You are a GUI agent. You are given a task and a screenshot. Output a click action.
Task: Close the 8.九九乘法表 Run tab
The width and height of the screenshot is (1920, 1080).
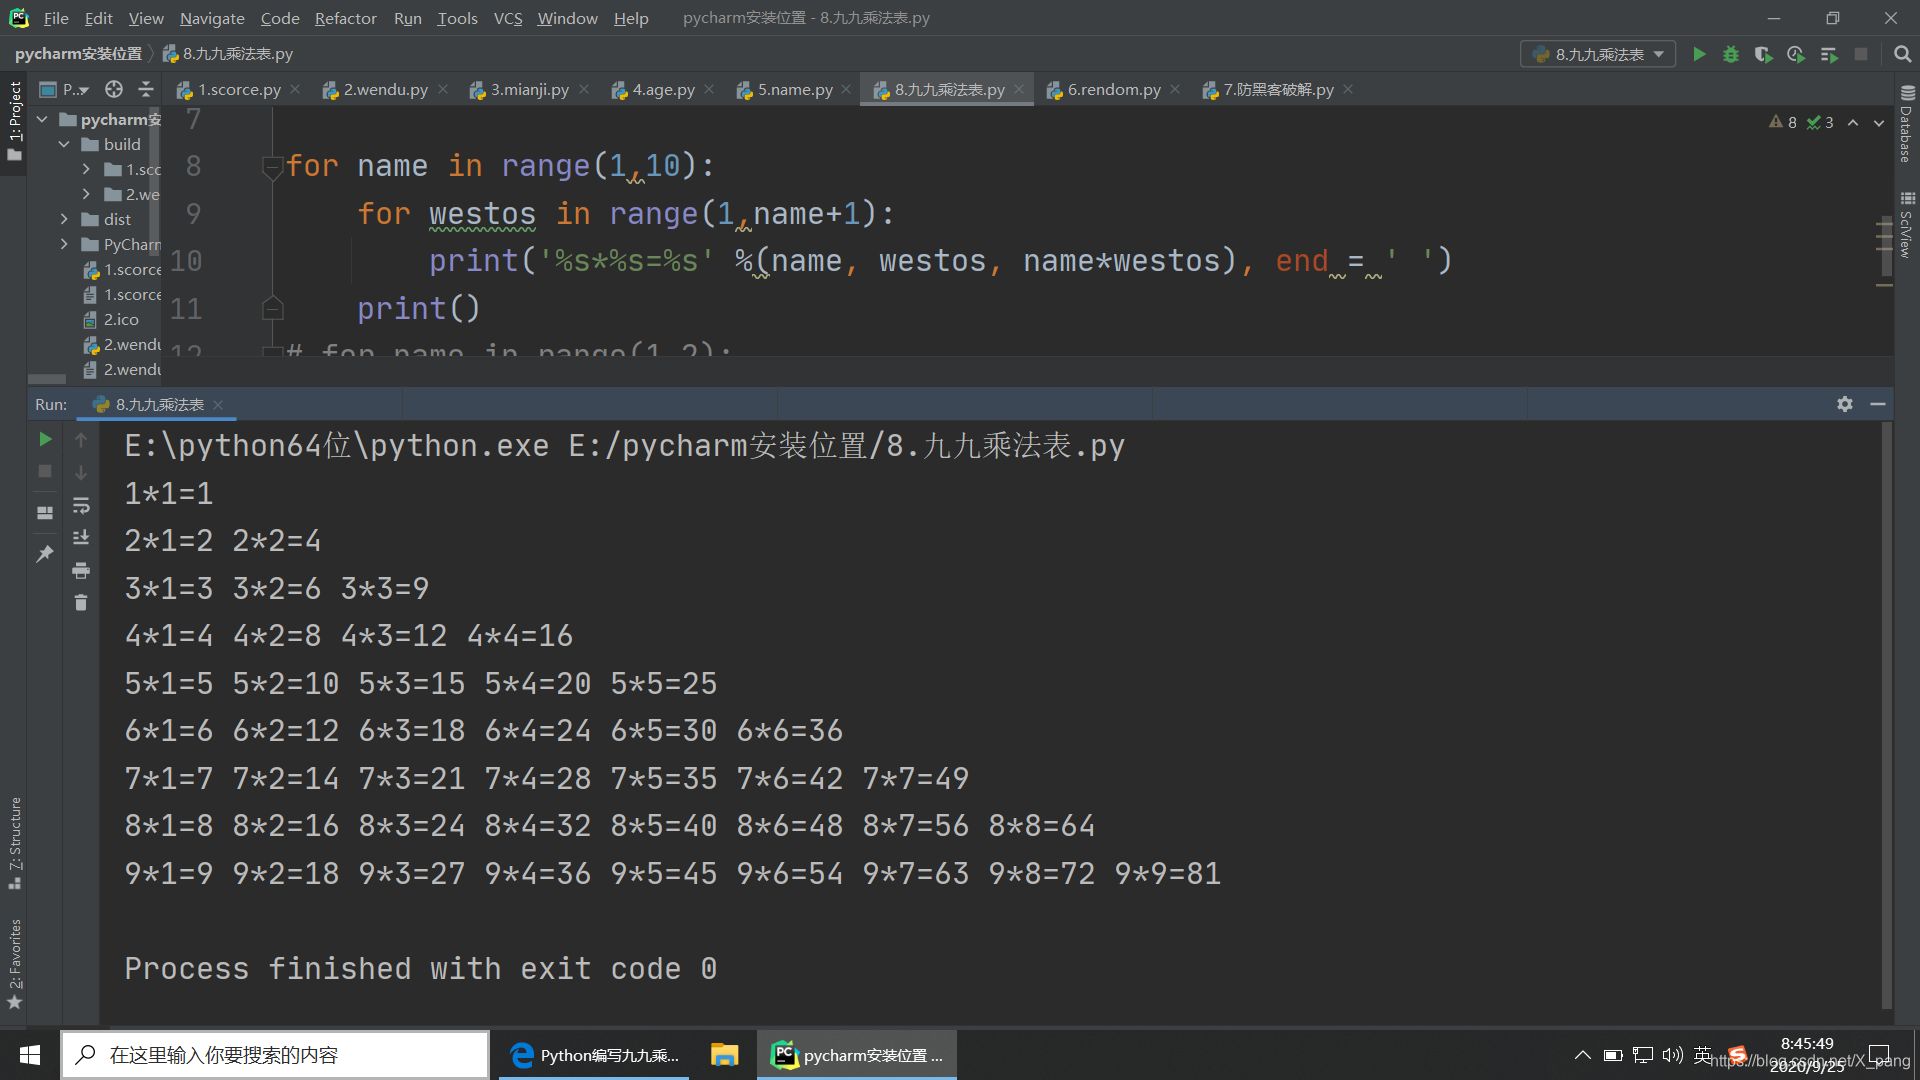point(218,404)
